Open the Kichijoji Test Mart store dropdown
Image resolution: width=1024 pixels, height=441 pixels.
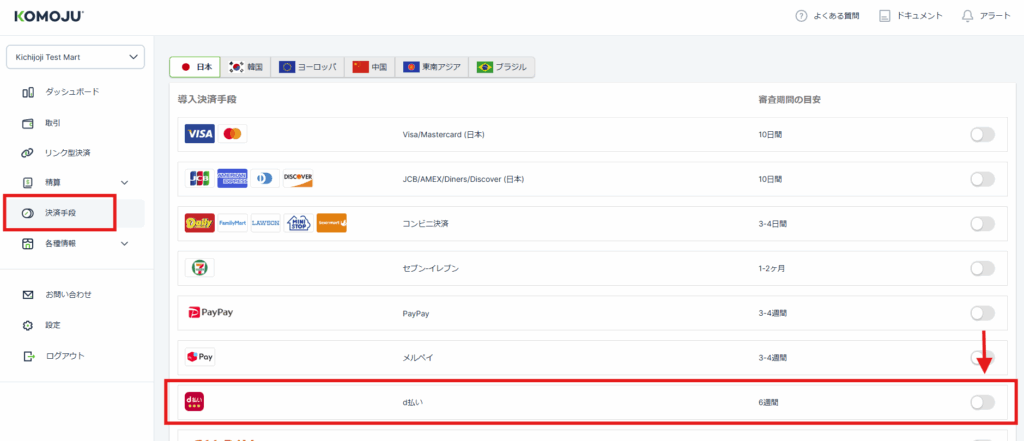pyautogui.click(x=75, y=57)
